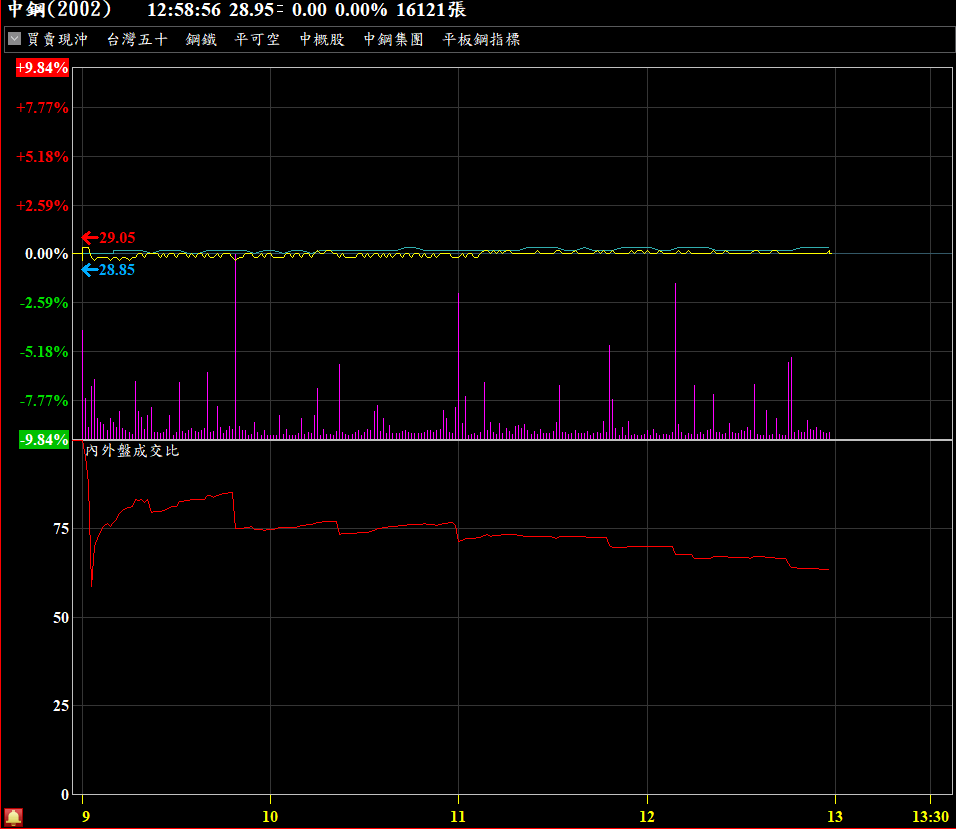Click the 內外盤成交比 indicator label

point(132,450)
